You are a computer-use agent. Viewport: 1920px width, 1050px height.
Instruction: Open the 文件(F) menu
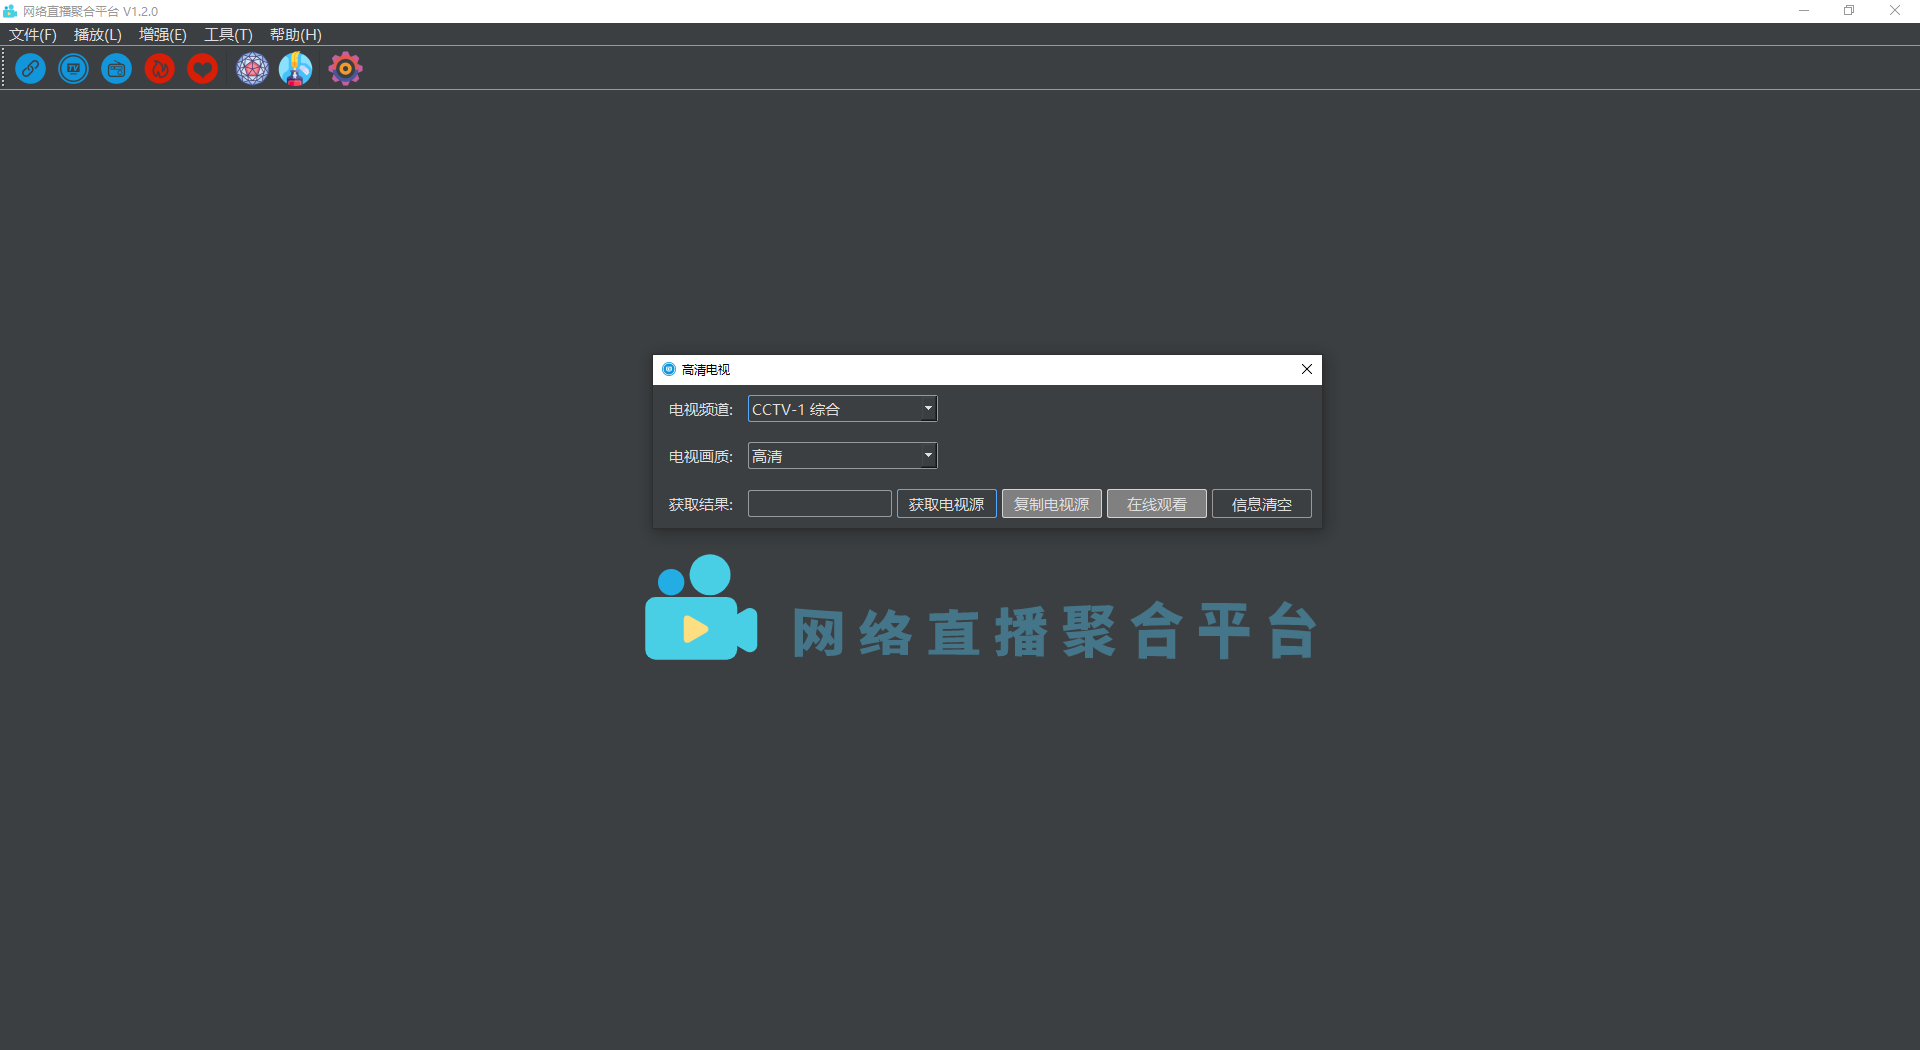[33, 35]
